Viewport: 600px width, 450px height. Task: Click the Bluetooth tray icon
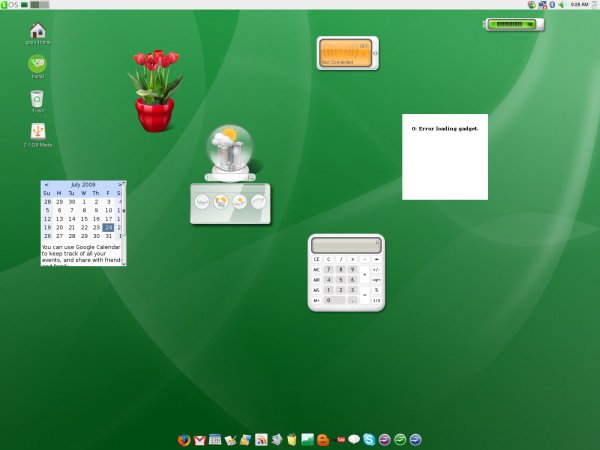pos(552,5)
